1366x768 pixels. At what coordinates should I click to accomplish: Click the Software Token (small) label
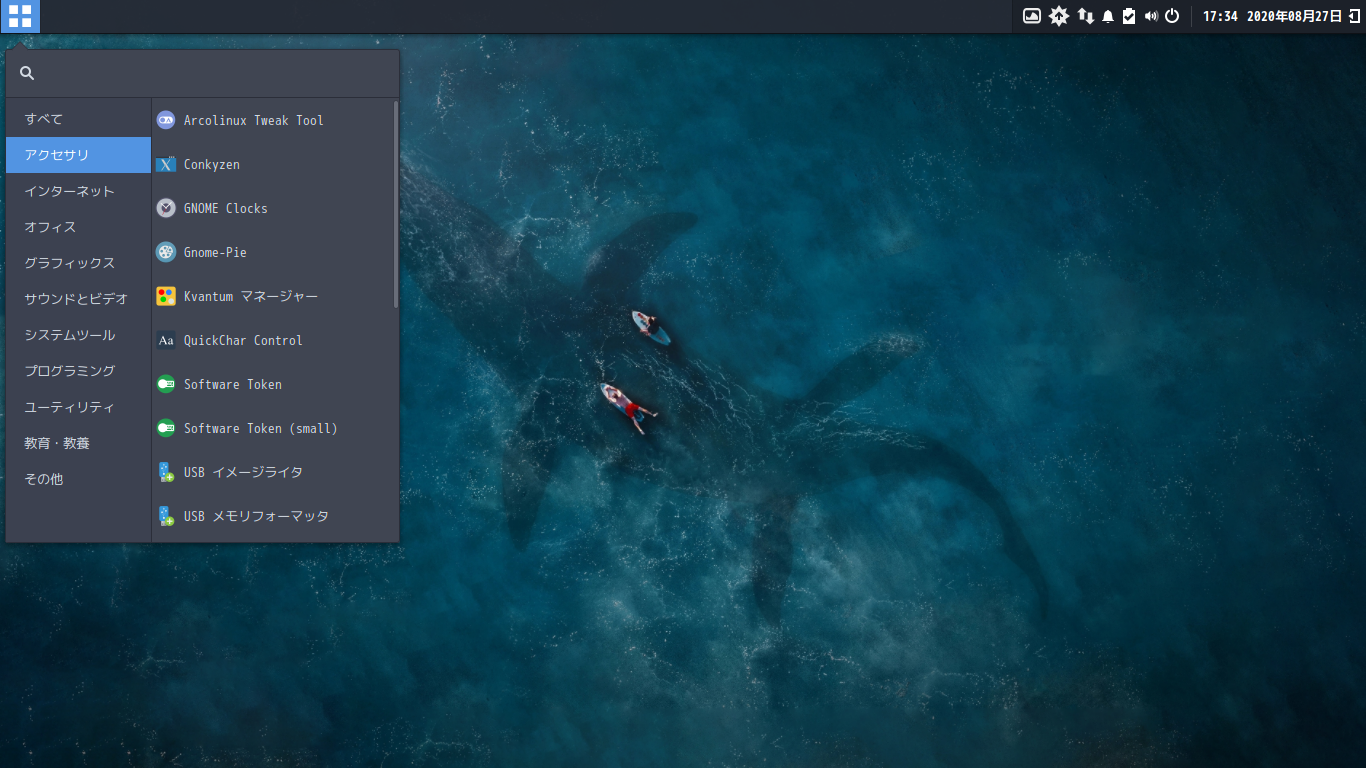[x=261, y=428]
